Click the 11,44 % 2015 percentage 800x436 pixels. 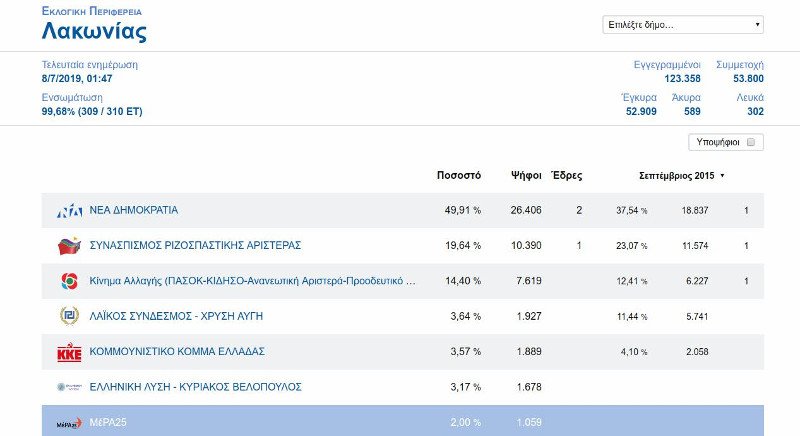pyautogui.click(x=632, y=316)
